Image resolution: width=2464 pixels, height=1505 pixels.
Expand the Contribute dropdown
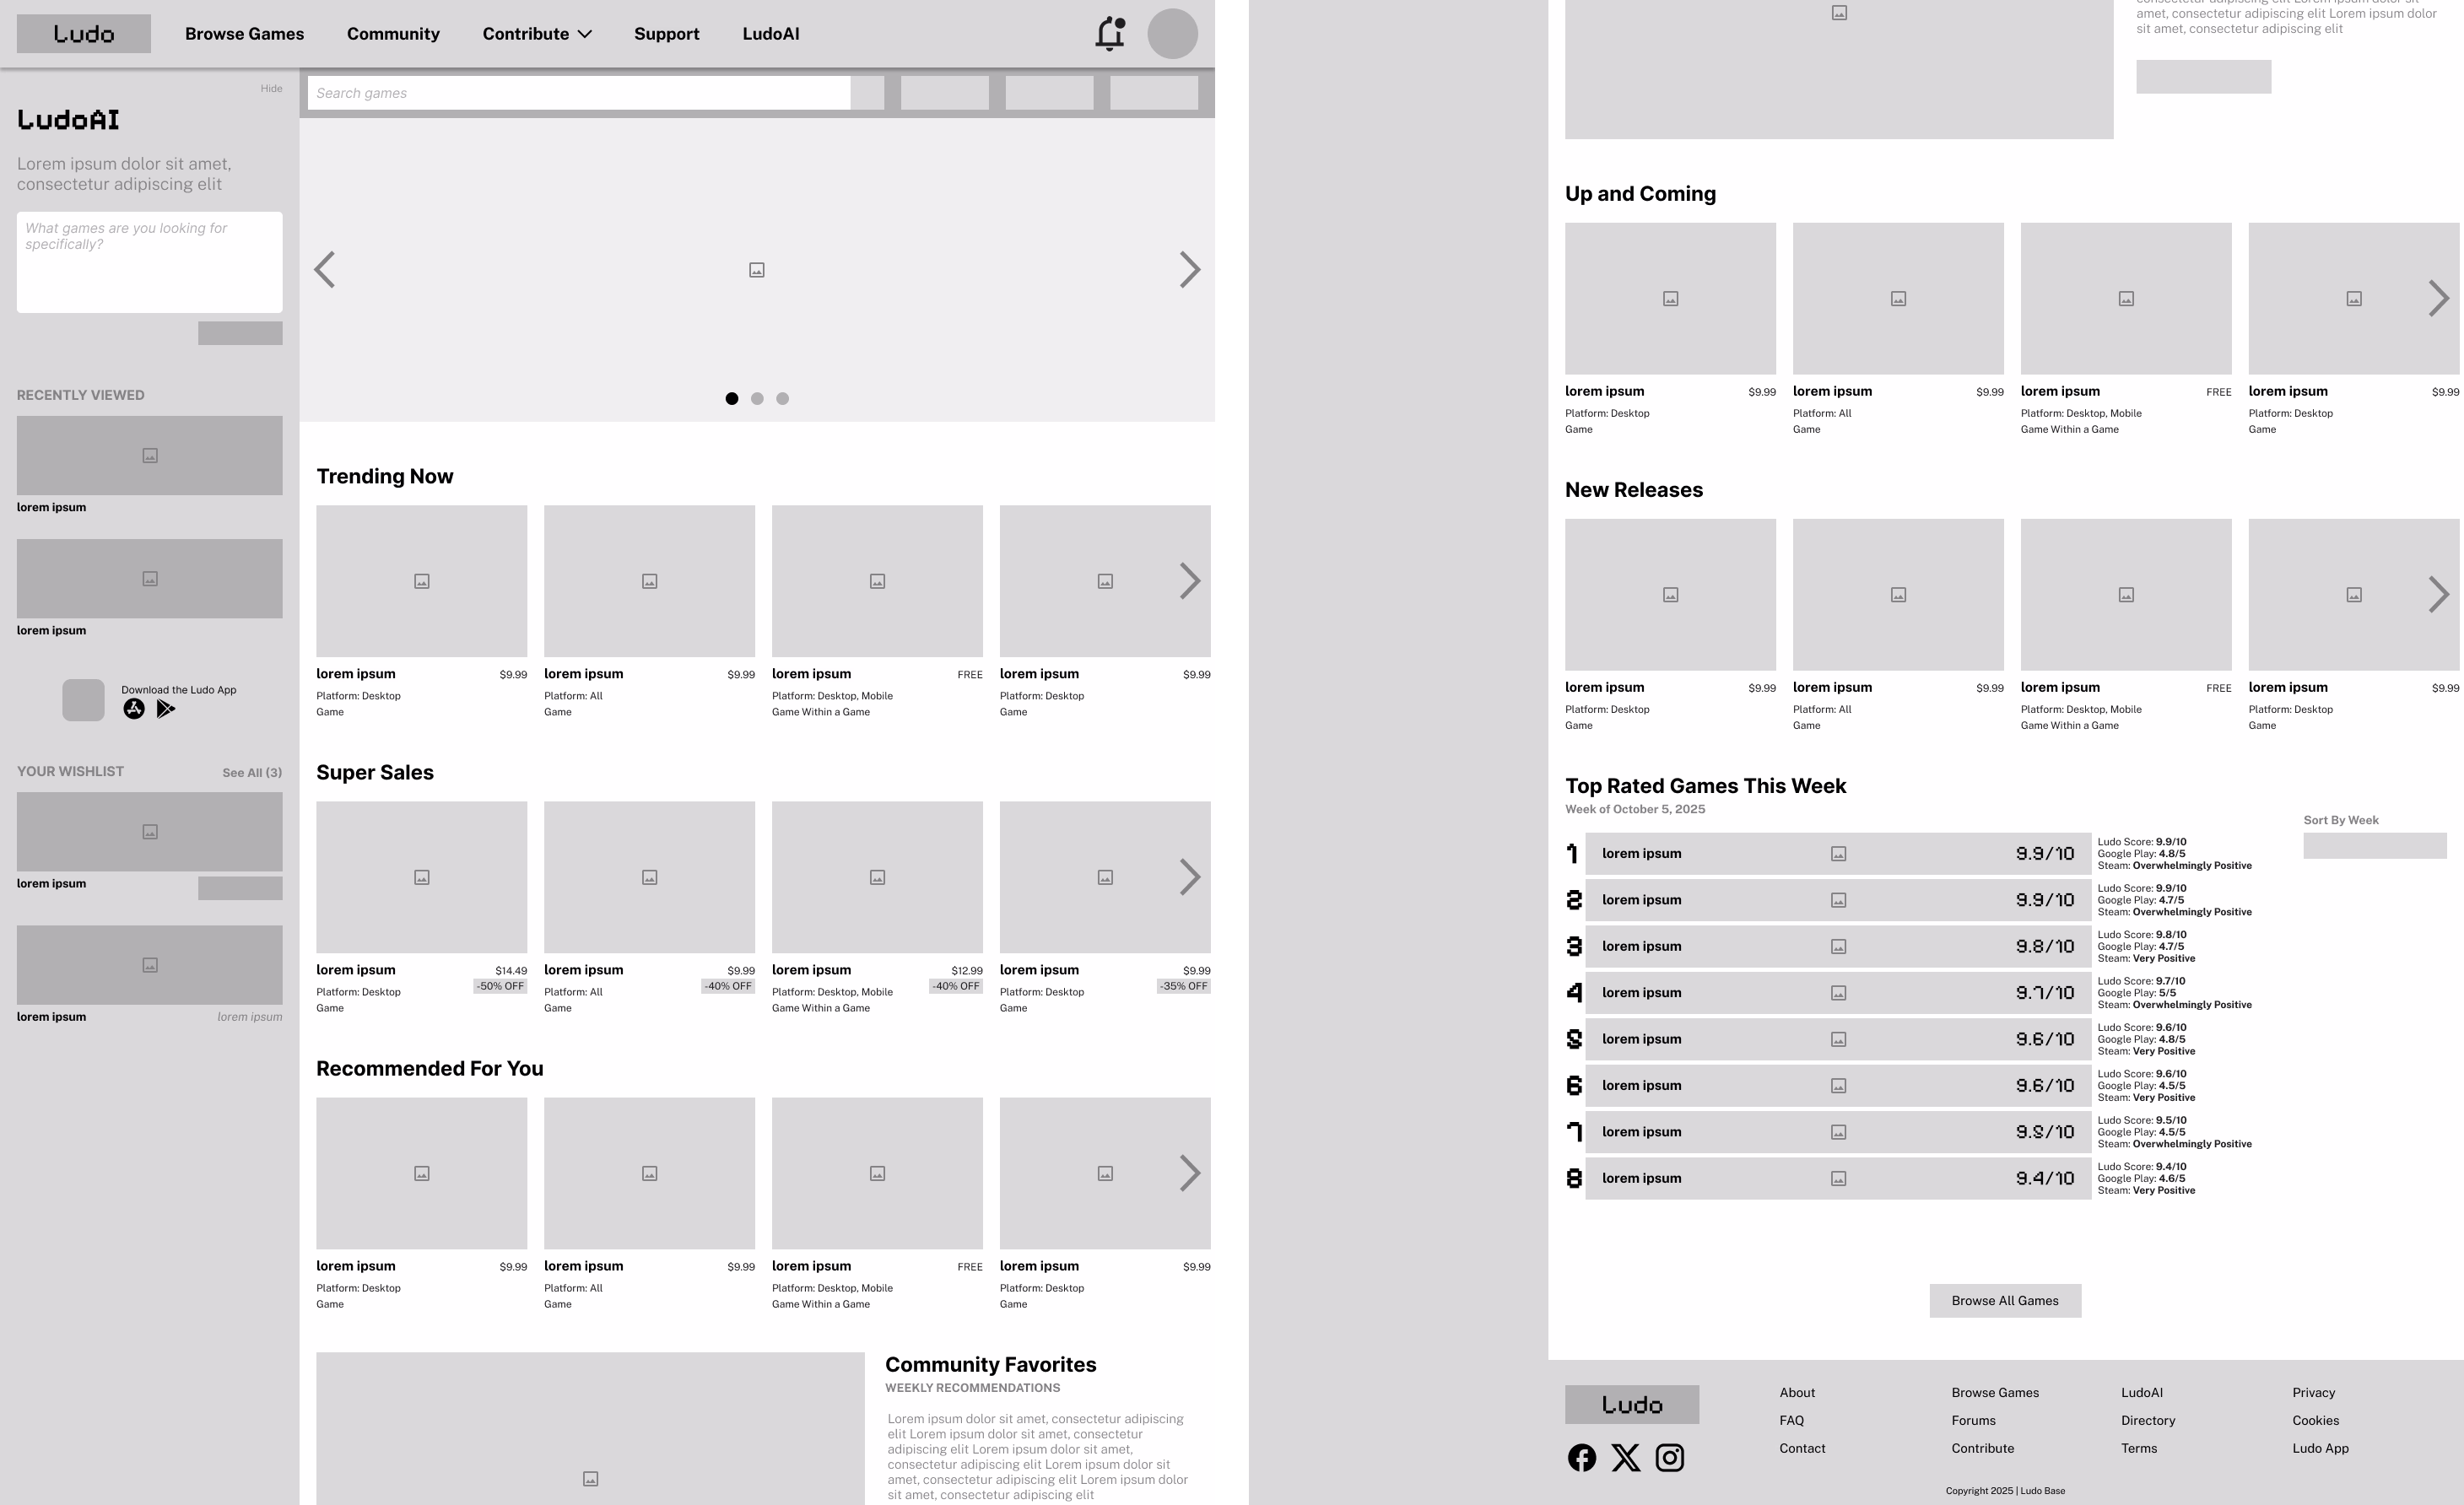pos(537,33)
